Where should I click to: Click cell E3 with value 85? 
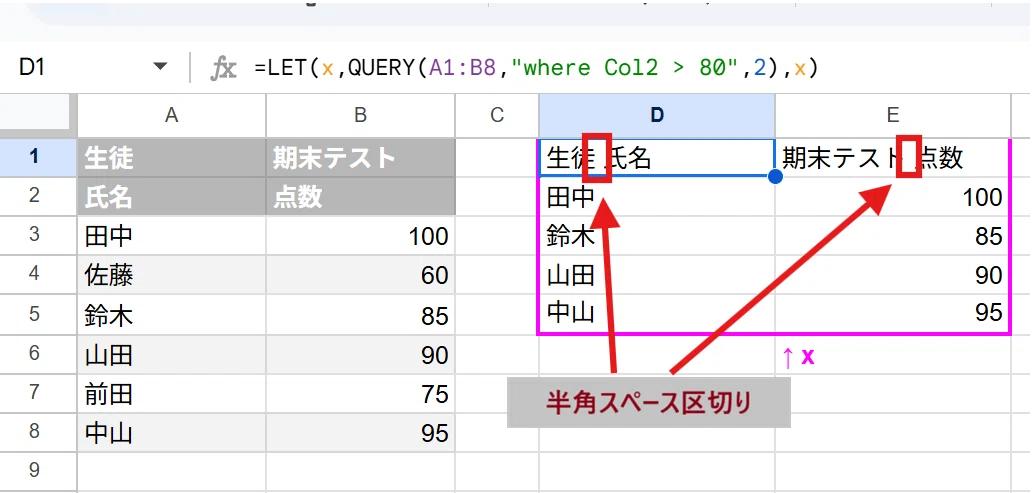point(892,235)
